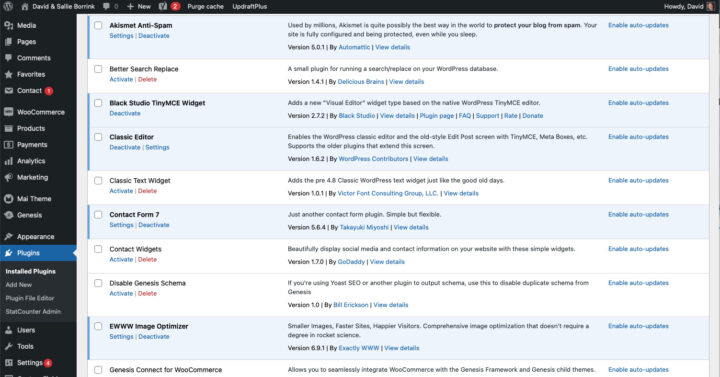720x377 pixels.
Task: Open Settings link under Classic Editor
Action: pyautogui.click(x=158, y=147)
